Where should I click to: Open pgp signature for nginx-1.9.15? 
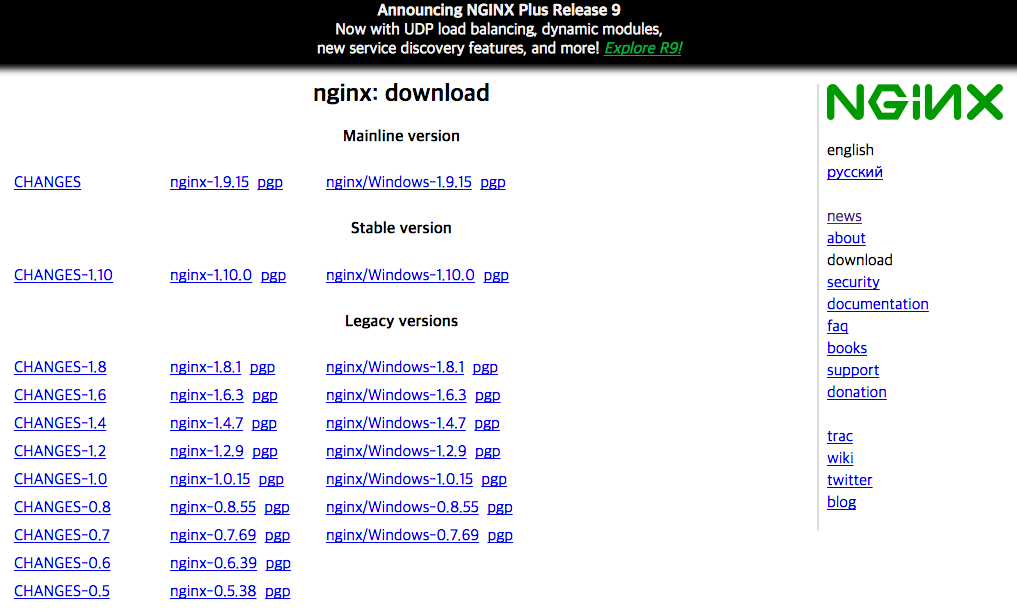[x=270, y=183]
